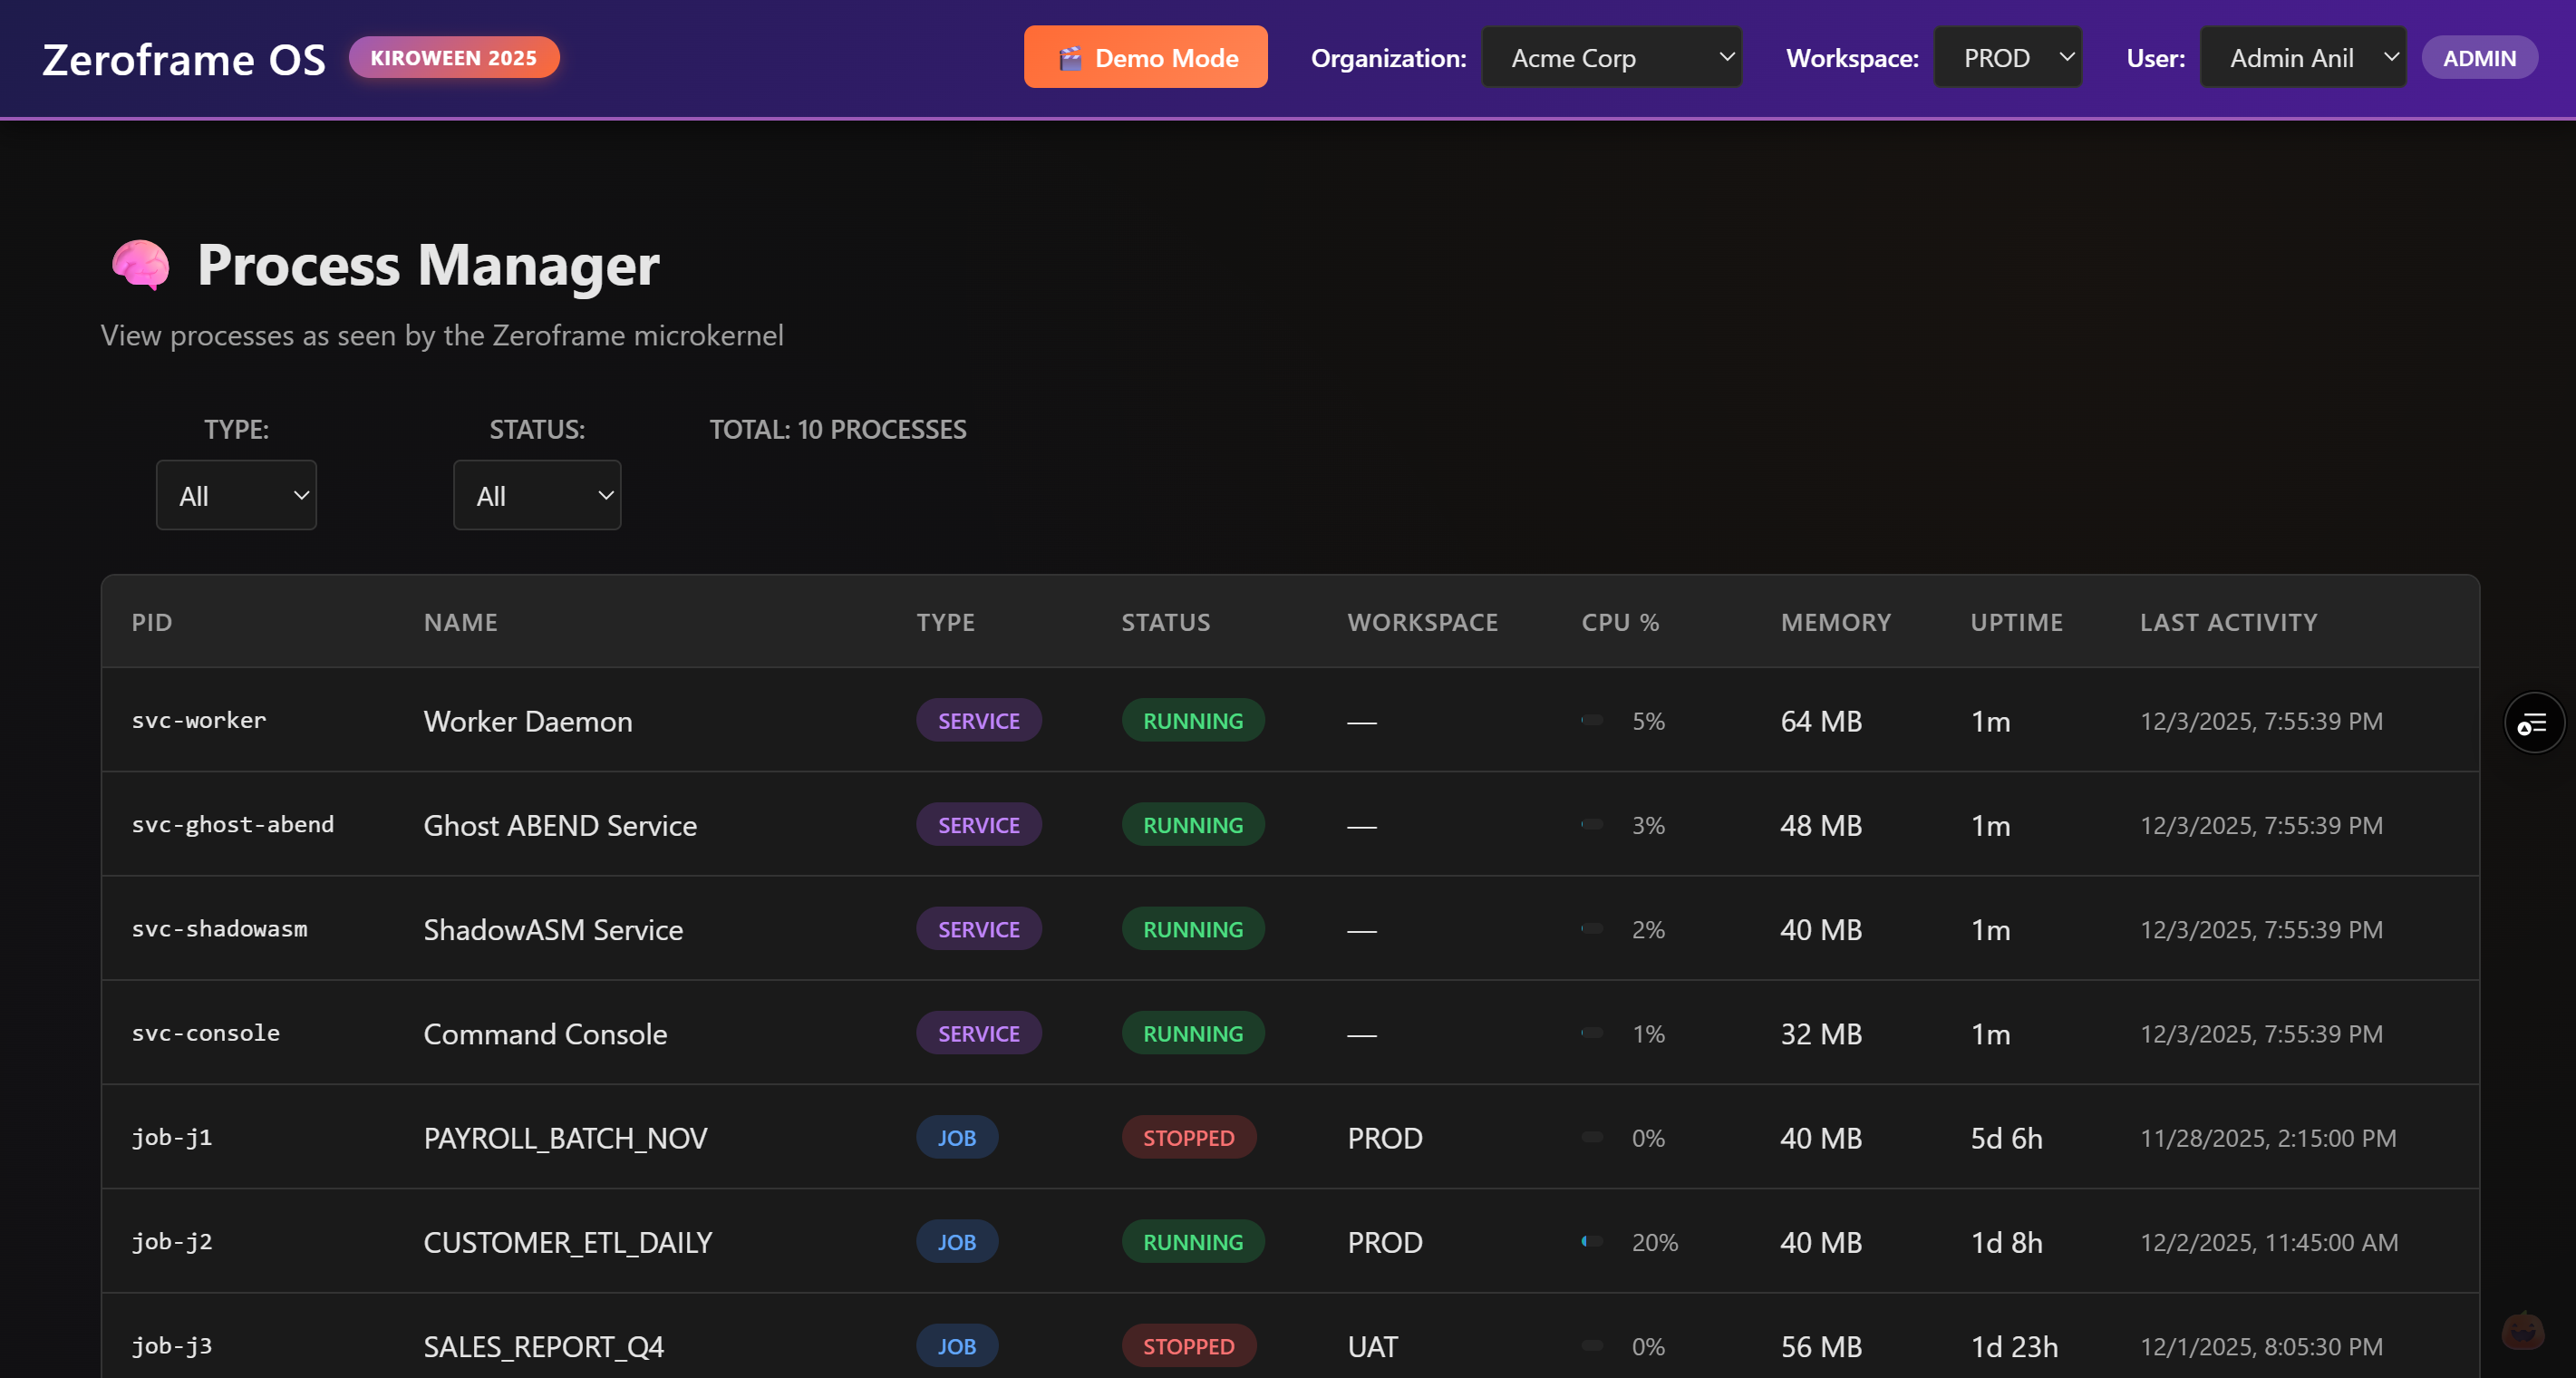Expand the Workspace selector showing PROD
Image resolution: width=2576 pixels, height=1378 pixels.
2007,58
